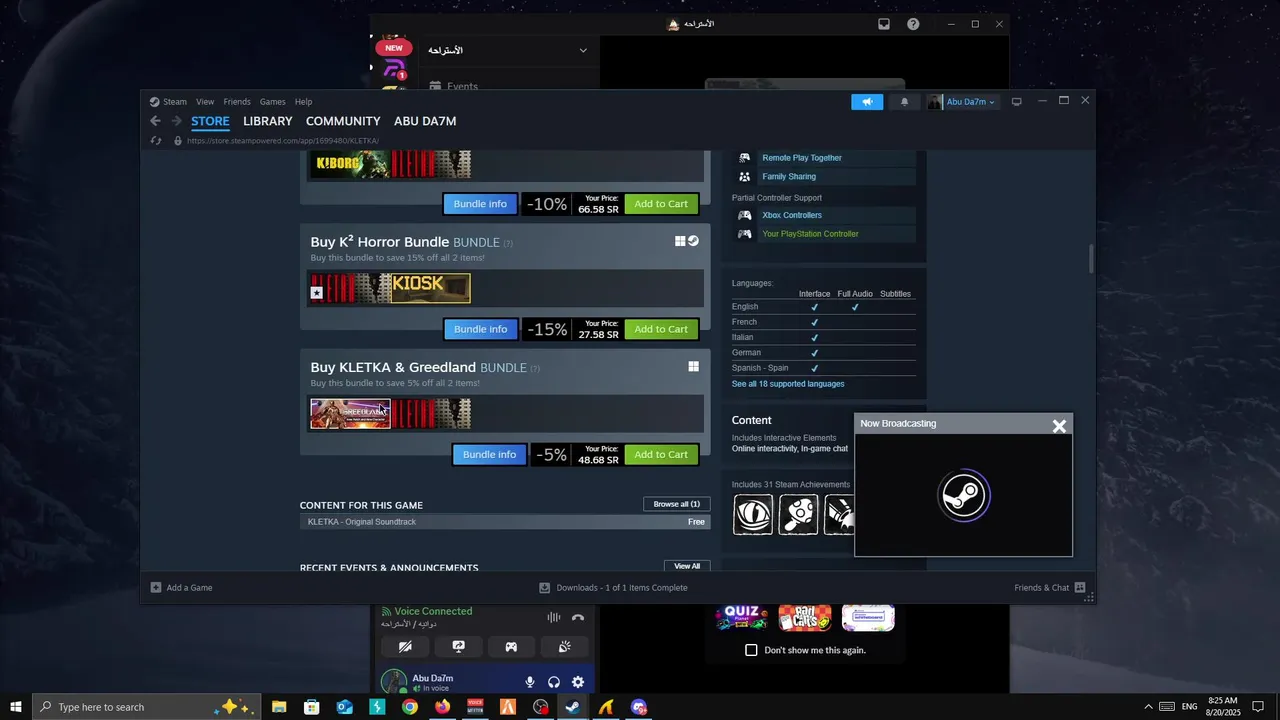The height and width of the screenshot is (720, 1280).
Task: Click the Steam store page scrollbar
Action: [1091, 258]
